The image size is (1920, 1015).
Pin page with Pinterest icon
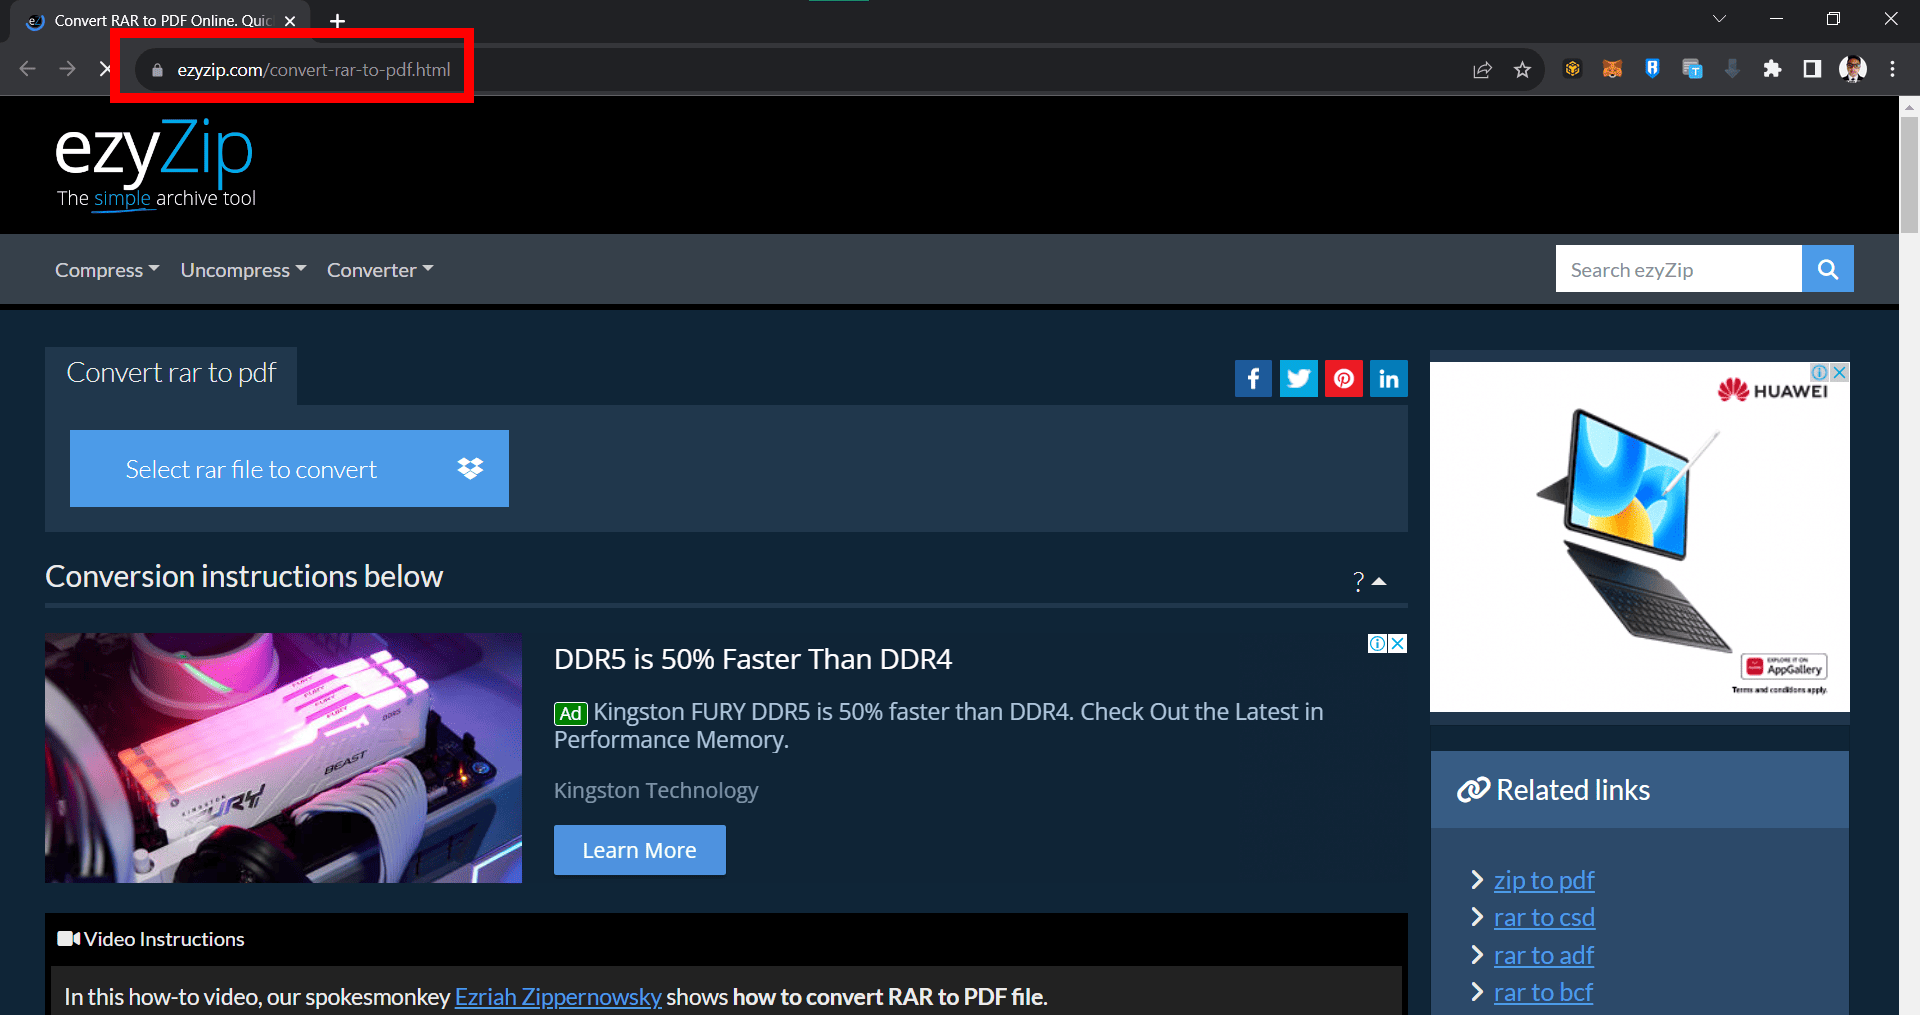click(x=1343, y=379)
